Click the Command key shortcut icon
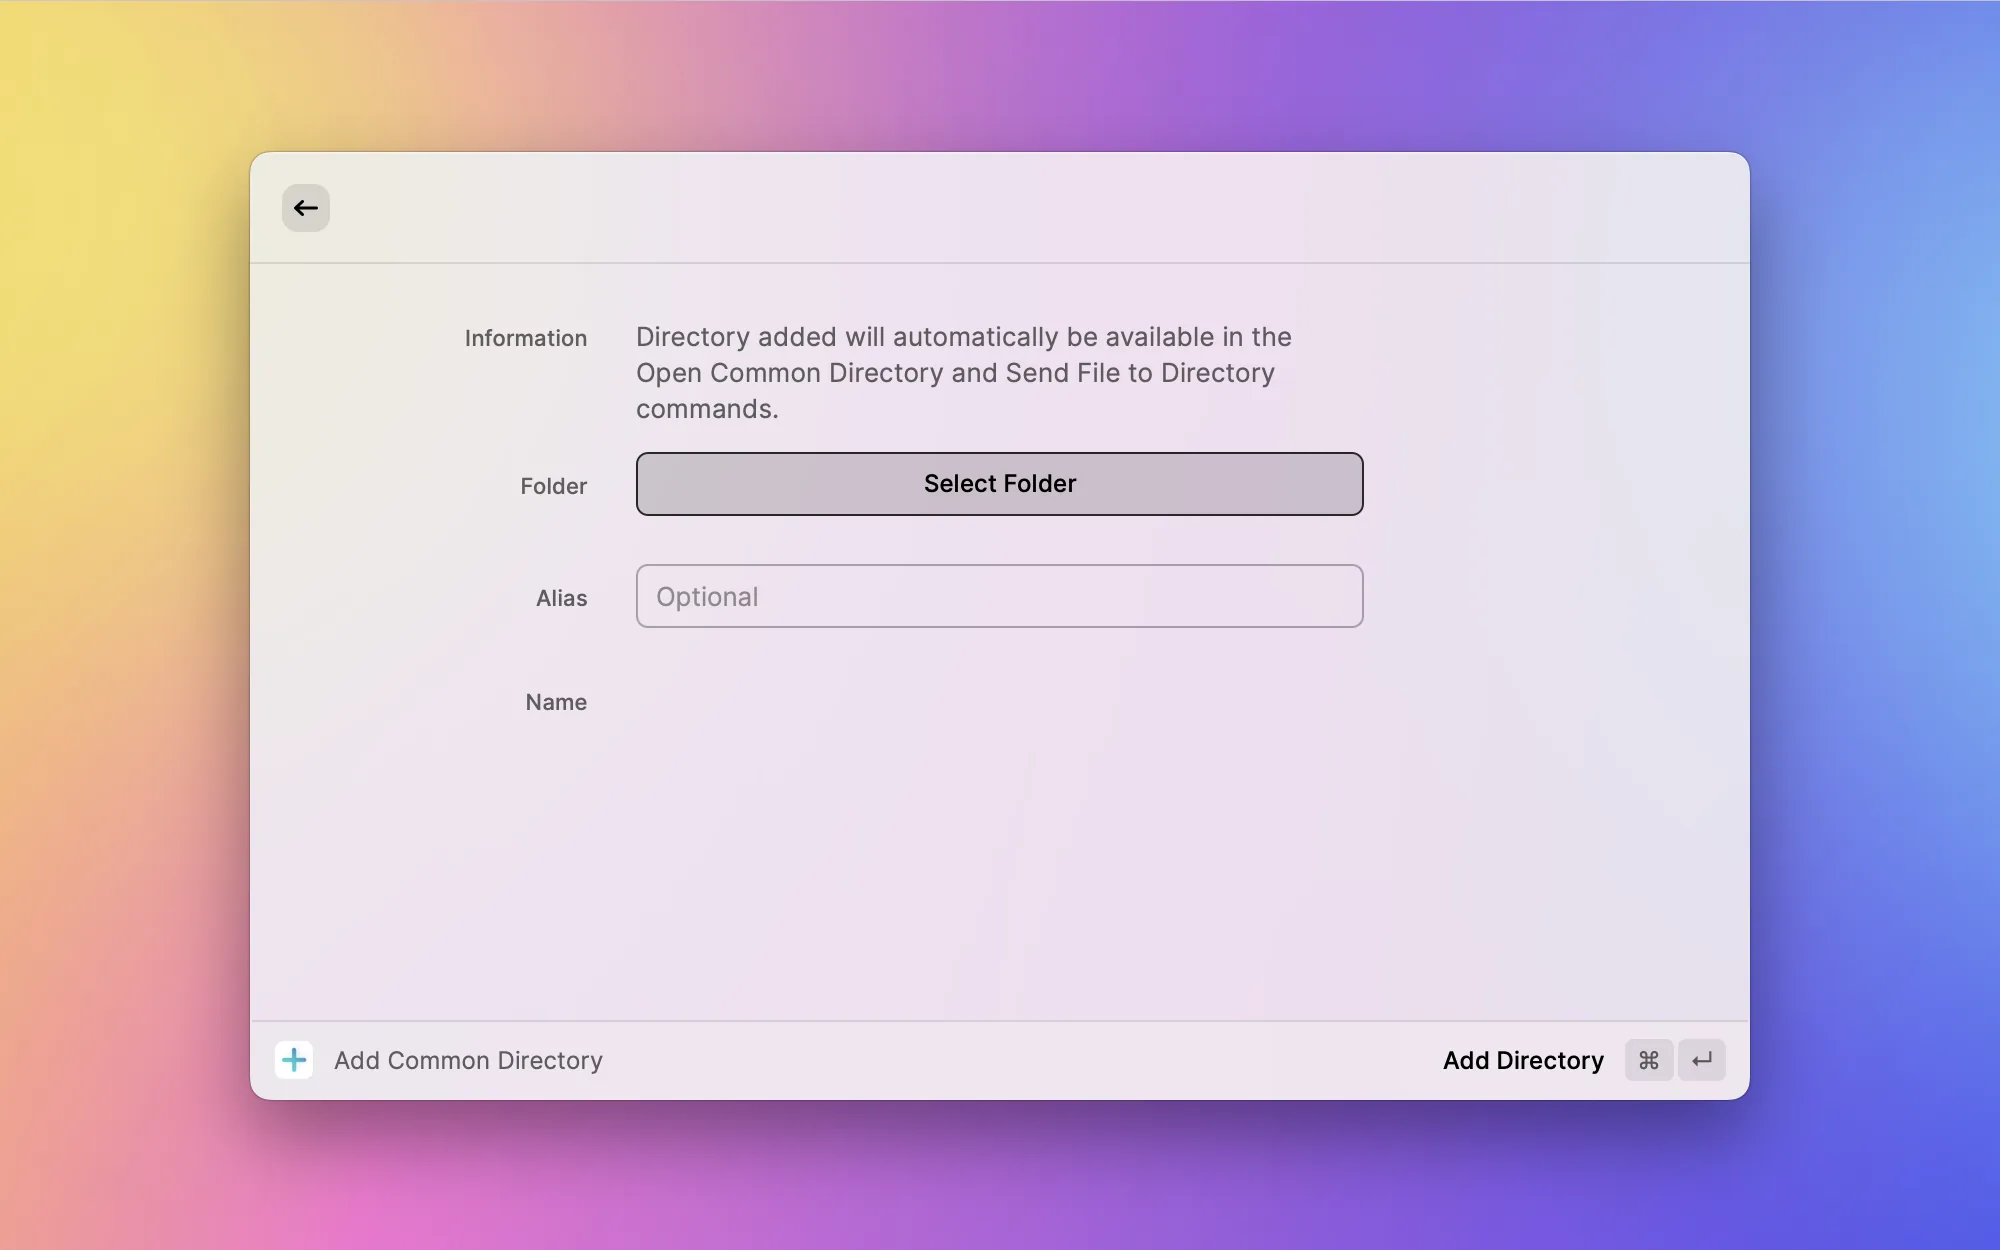Viewport: 2000px width, 1250px height. pyautogui.click(x=1649, y=1060)
